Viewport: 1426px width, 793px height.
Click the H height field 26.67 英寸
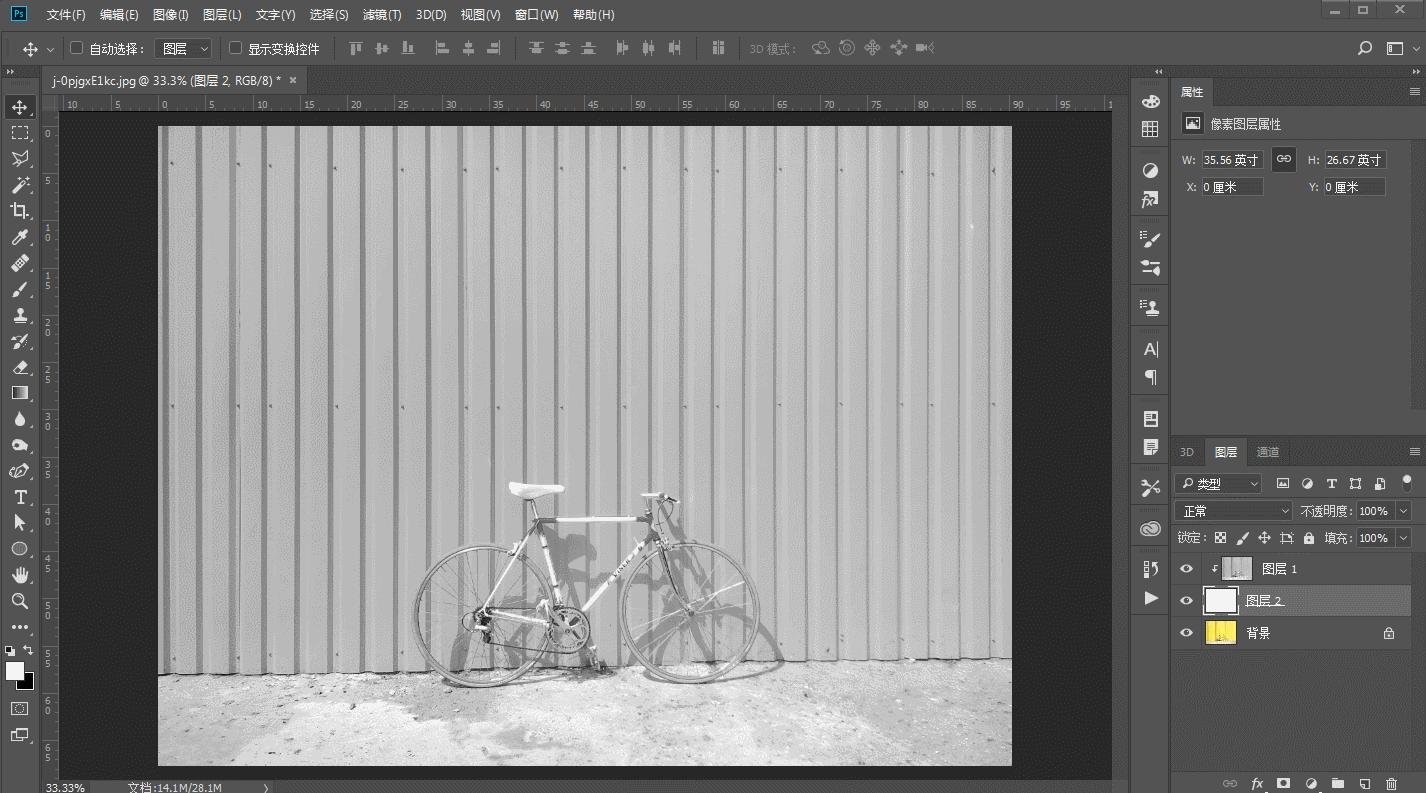(1355, 159)
